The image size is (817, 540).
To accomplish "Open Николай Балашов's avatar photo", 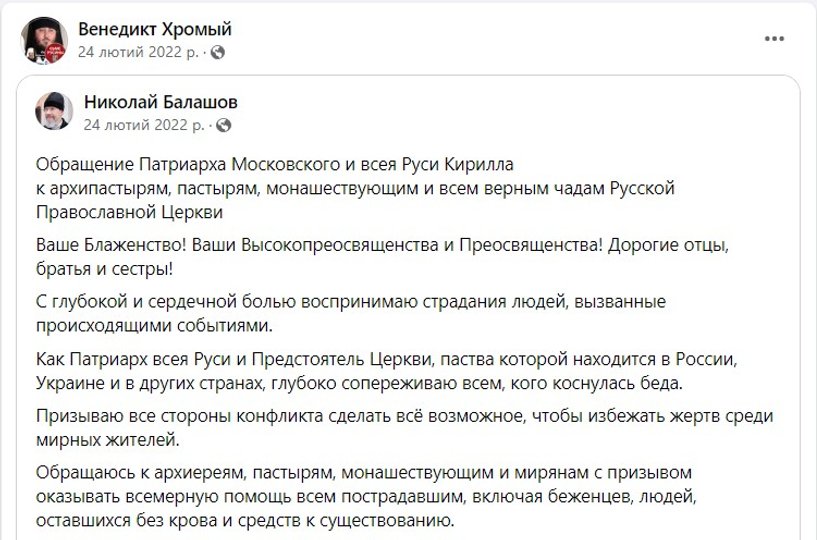I will point(53,113).
